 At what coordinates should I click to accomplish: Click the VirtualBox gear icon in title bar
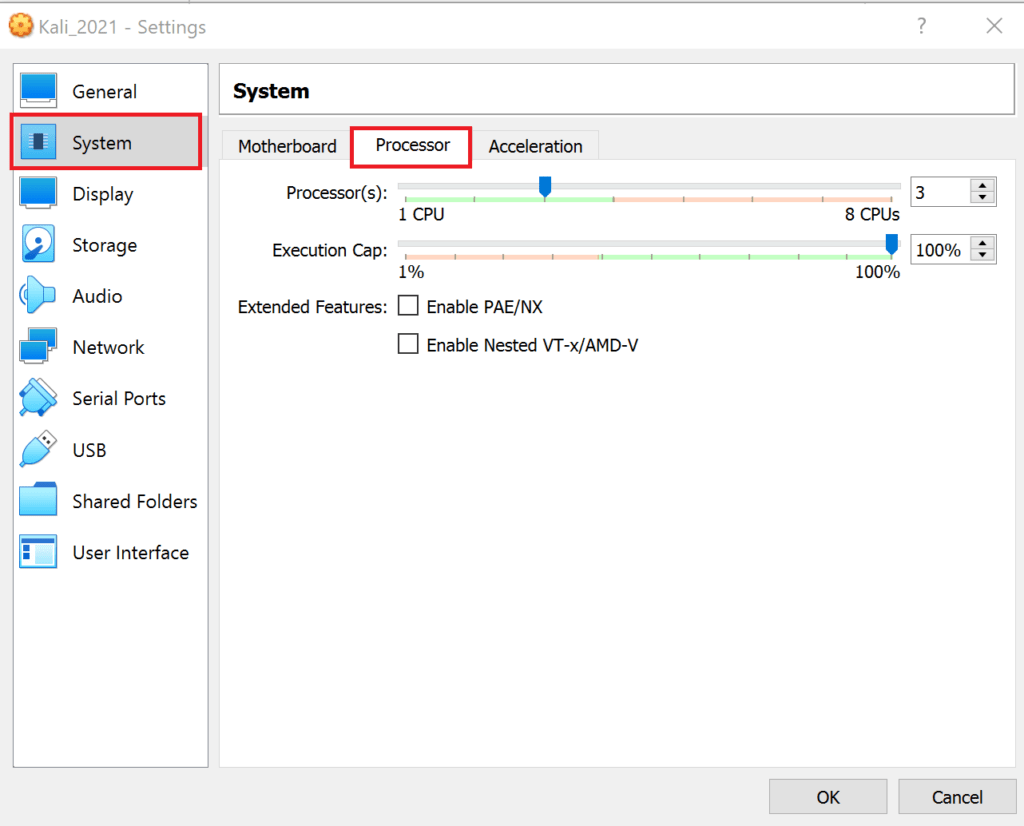[20, 26]
